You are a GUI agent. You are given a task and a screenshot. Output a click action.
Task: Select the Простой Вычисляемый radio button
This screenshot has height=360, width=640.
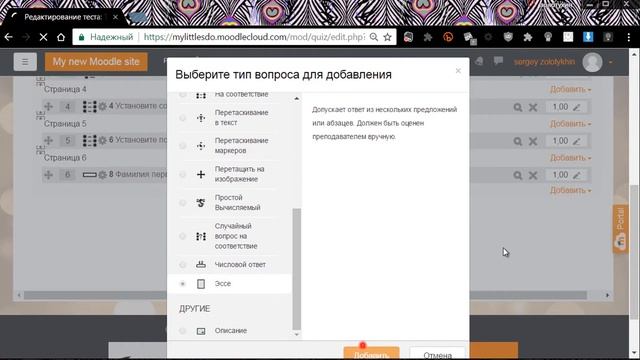coord(182,202)
